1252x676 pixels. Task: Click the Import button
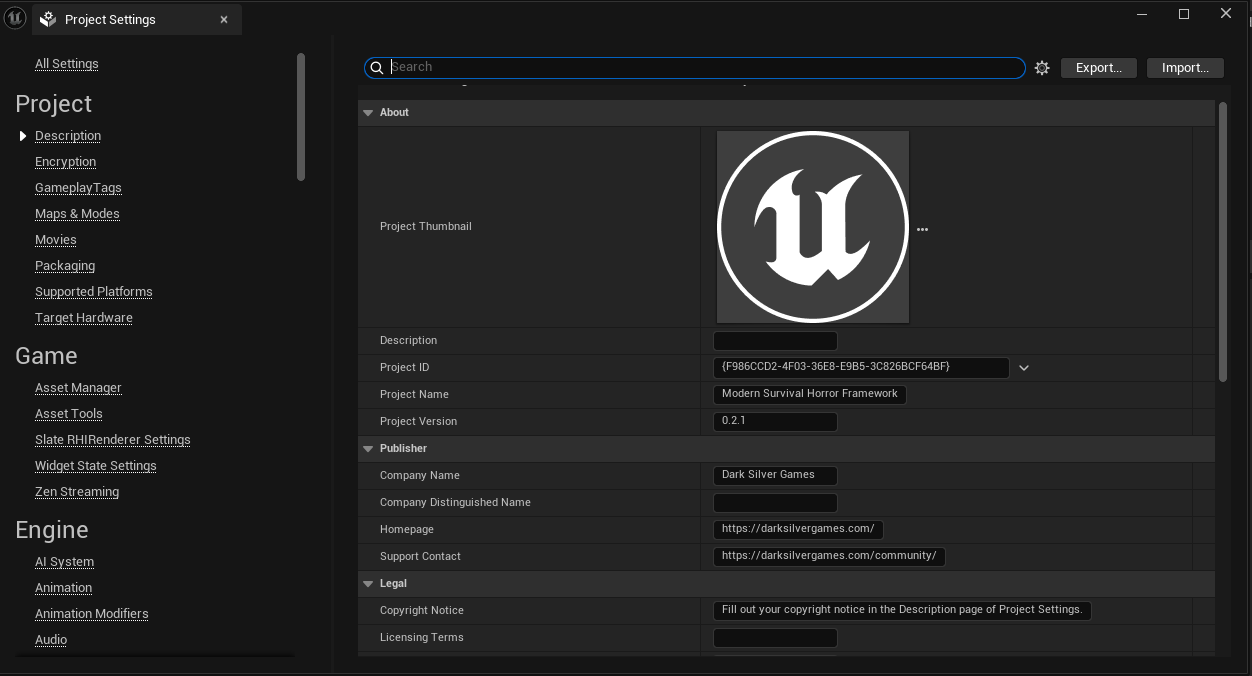pyautogui.click(x=1185, y=68)
